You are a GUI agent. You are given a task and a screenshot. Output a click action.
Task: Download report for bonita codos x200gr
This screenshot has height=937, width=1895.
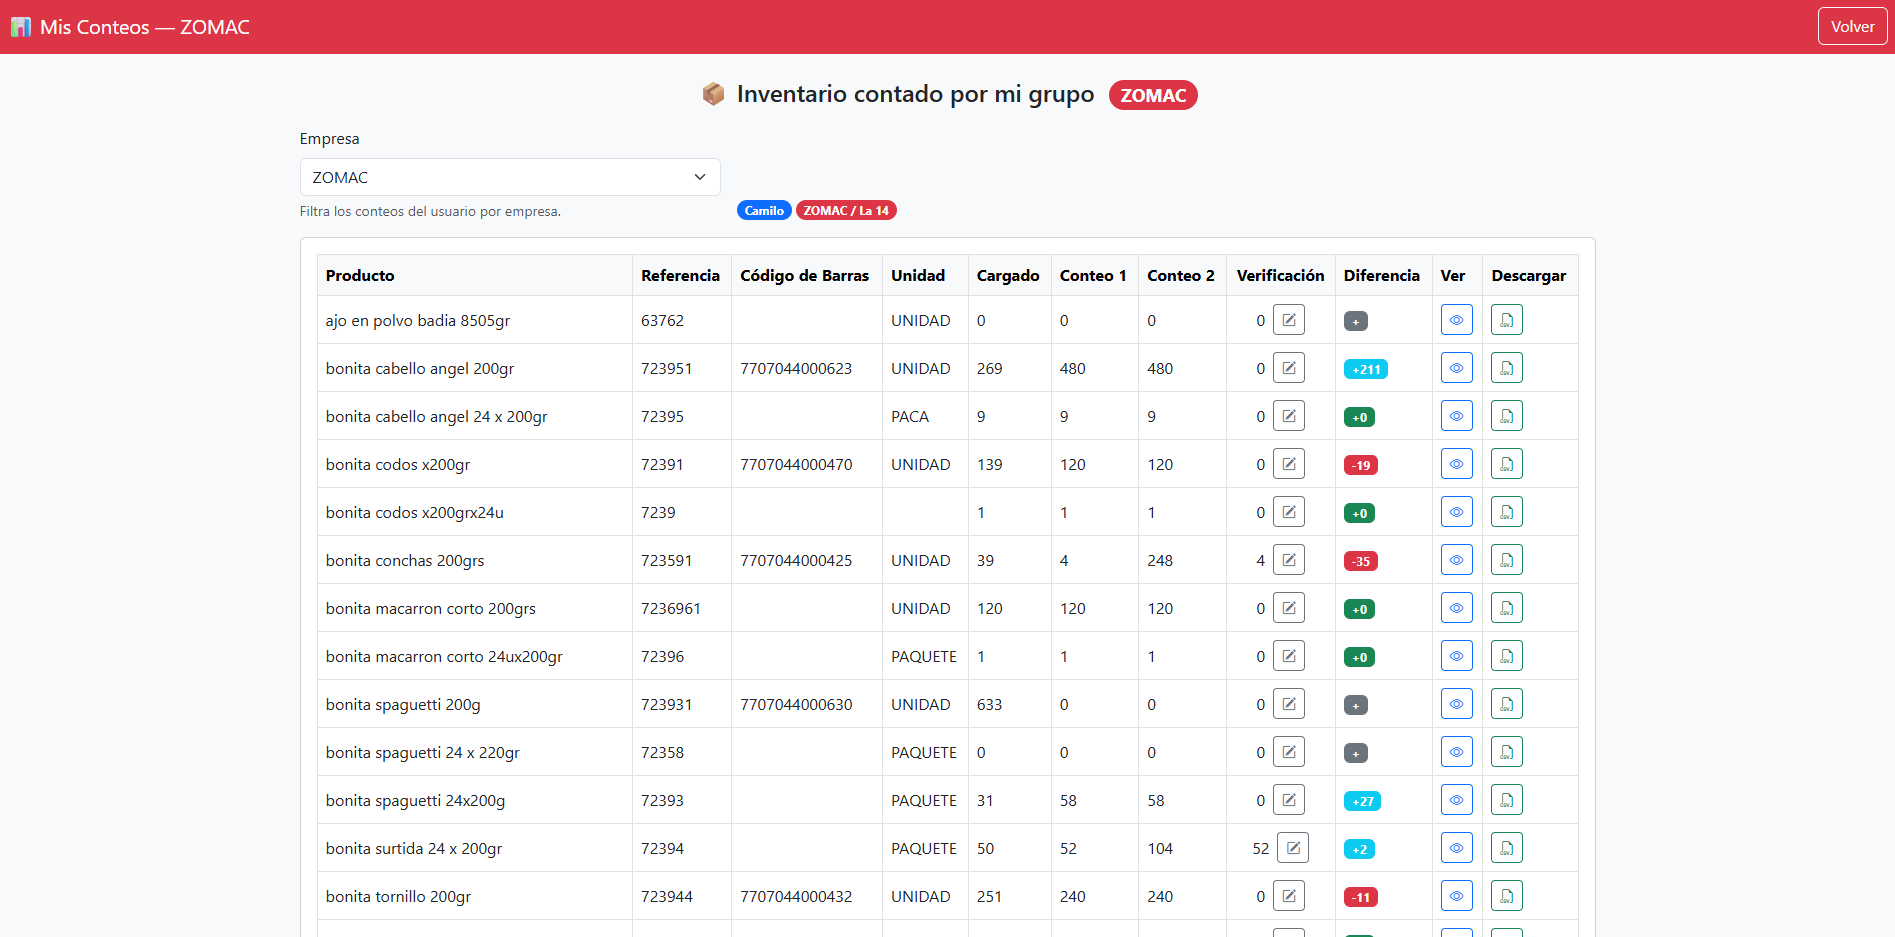1506,464
